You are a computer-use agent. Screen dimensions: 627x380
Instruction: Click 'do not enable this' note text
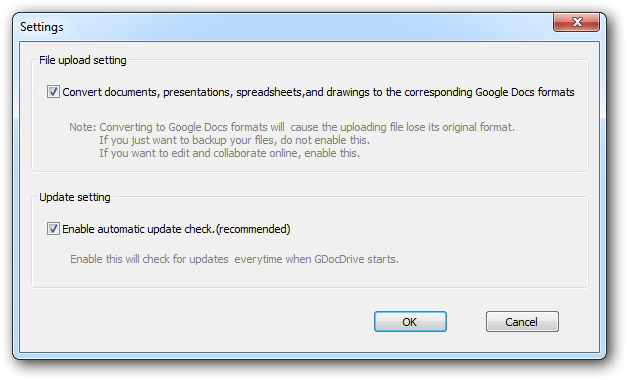point(325,140)
